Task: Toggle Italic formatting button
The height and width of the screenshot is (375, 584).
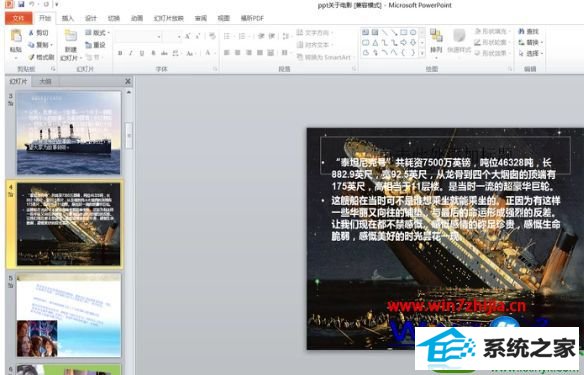Action: [x=131, y=54]
